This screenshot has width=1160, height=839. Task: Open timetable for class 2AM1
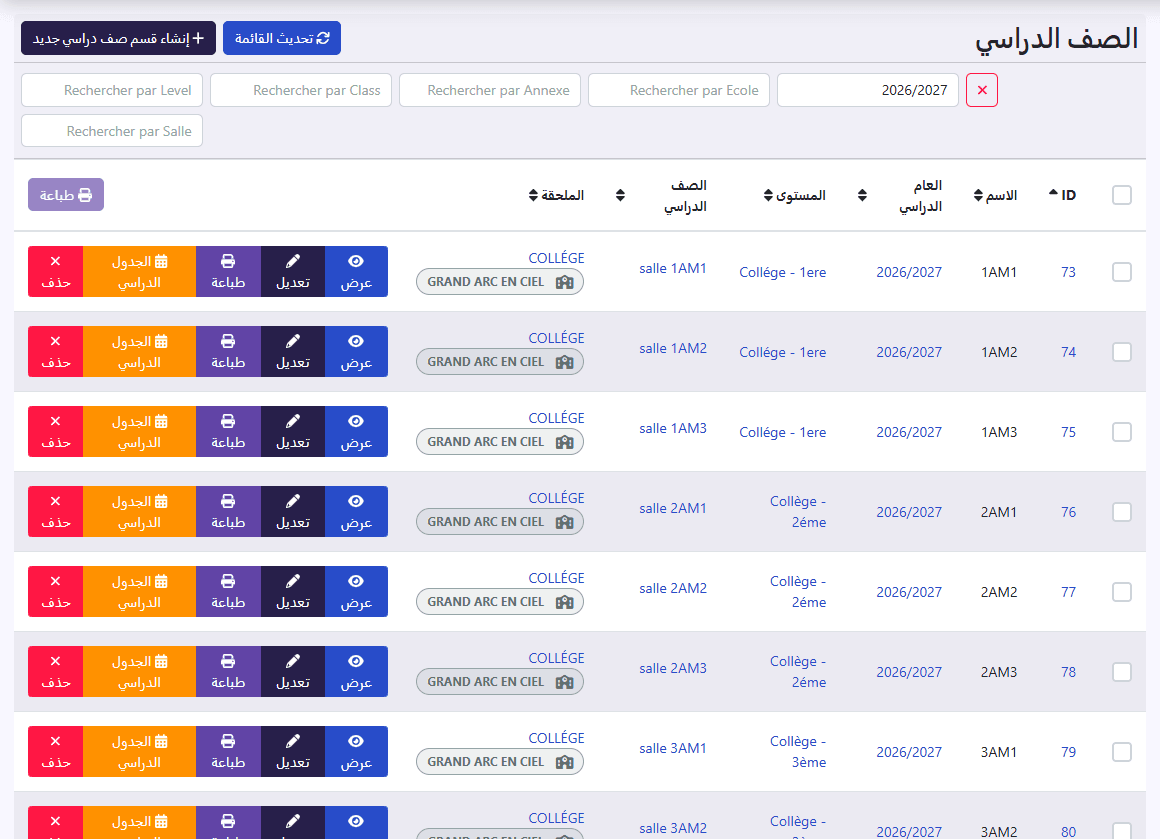coord(140,511)
